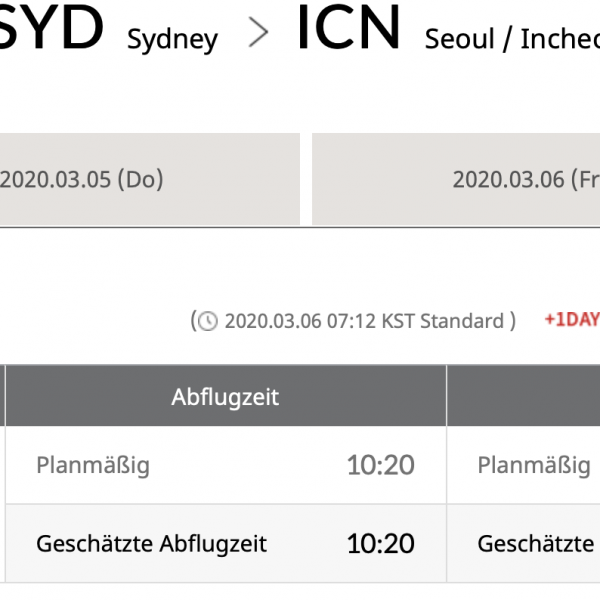Click the ICN arrival airport code
The image size is (600, 600).
click(x=349, y=27)
